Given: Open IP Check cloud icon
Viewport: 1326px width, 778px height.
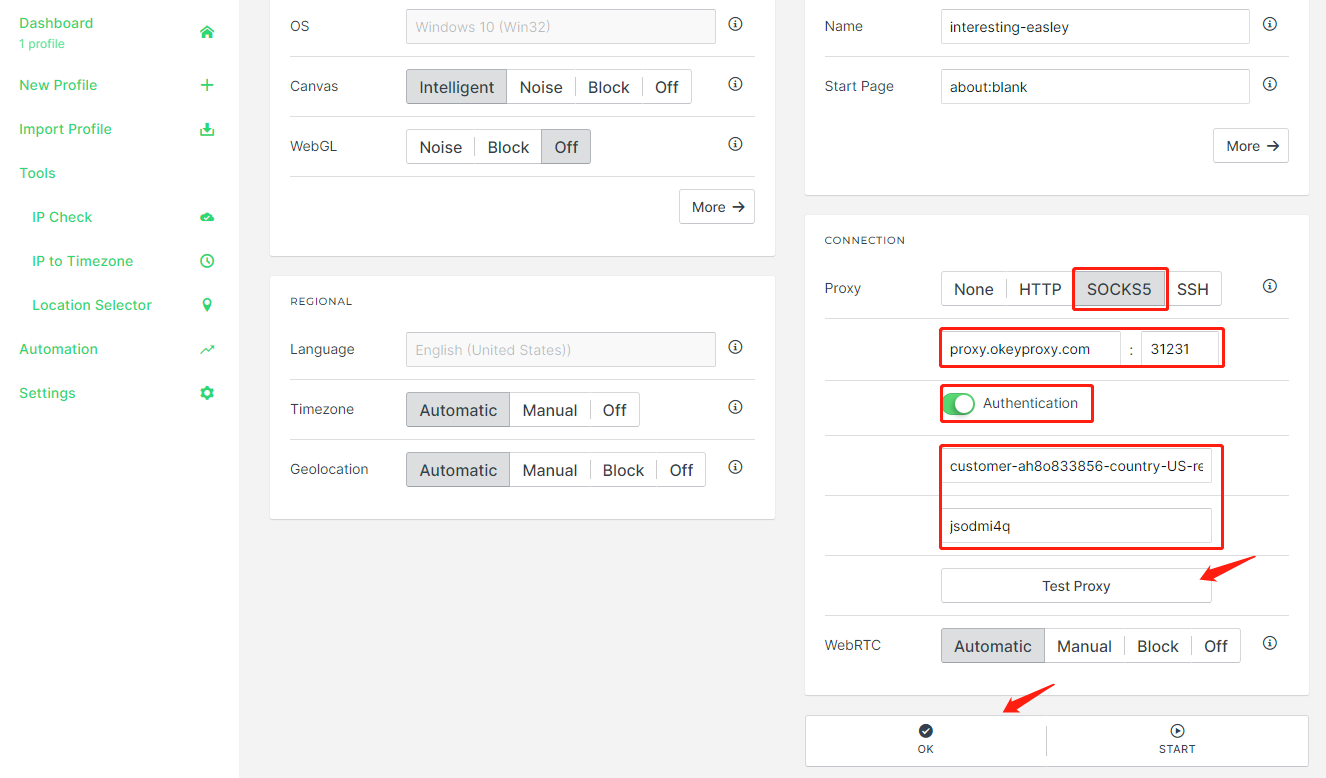Looking at the screenshot, I should [207, 217].
